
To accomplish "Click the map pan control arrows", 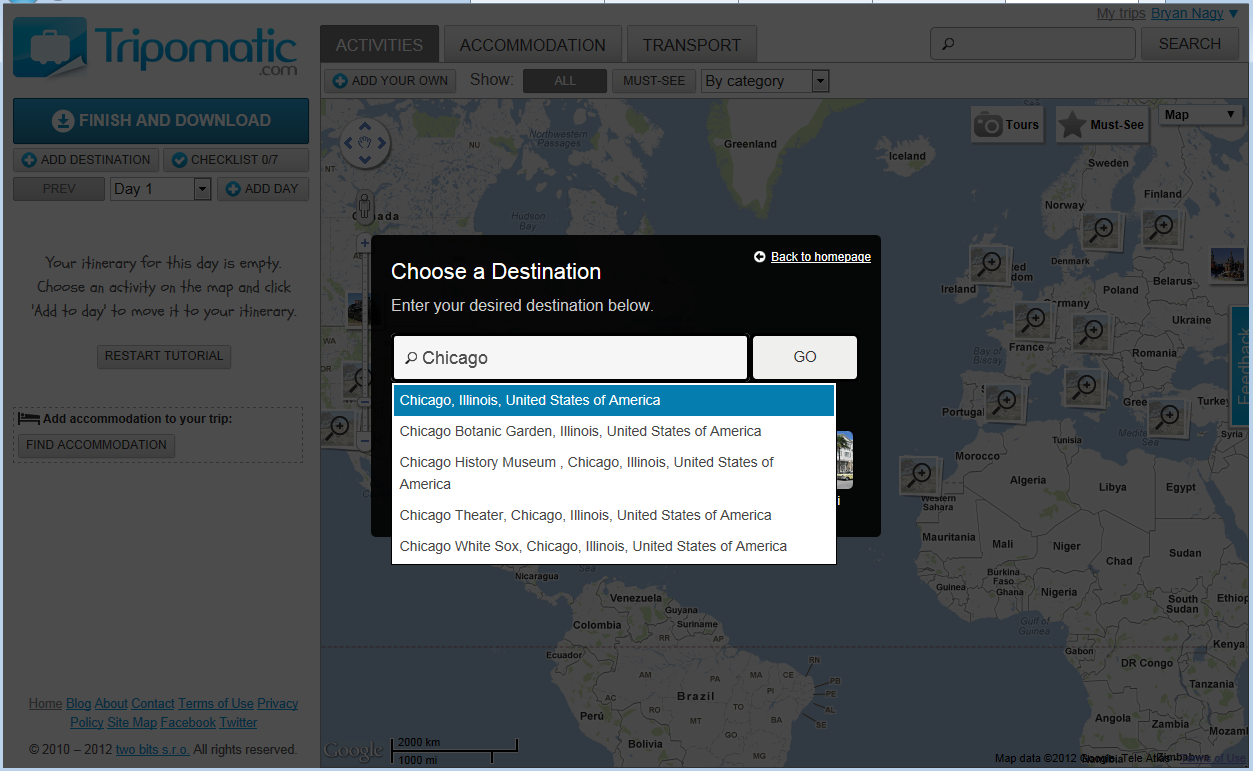I will (365, 144).
